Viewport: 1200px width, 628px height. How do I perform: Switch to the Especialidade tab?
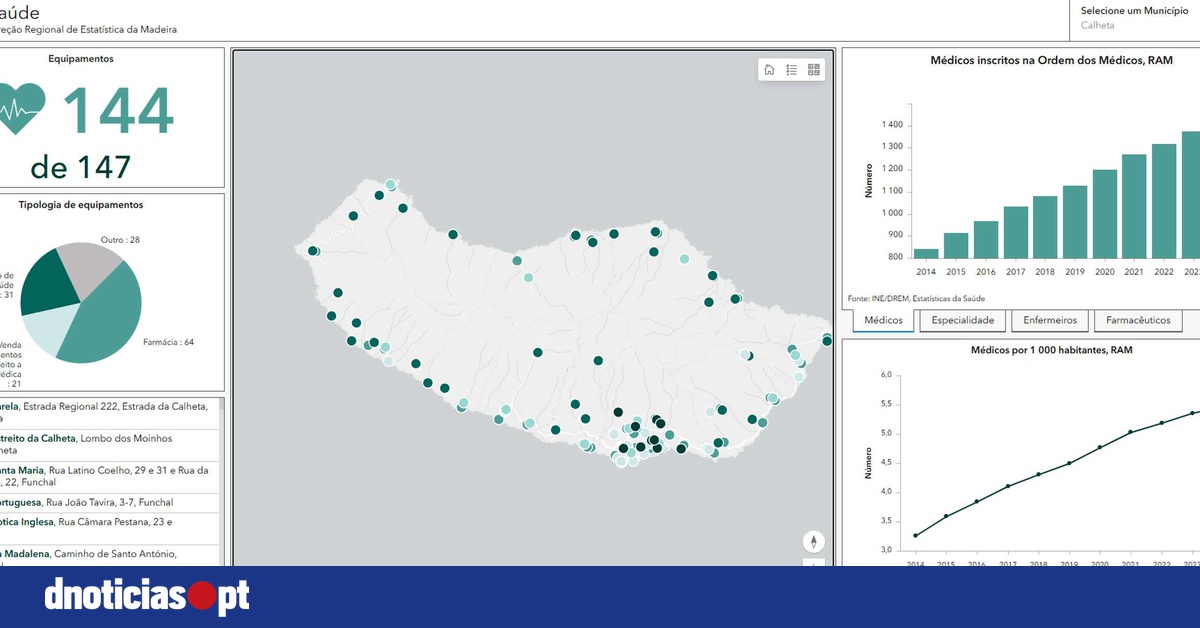coord(962,321)
